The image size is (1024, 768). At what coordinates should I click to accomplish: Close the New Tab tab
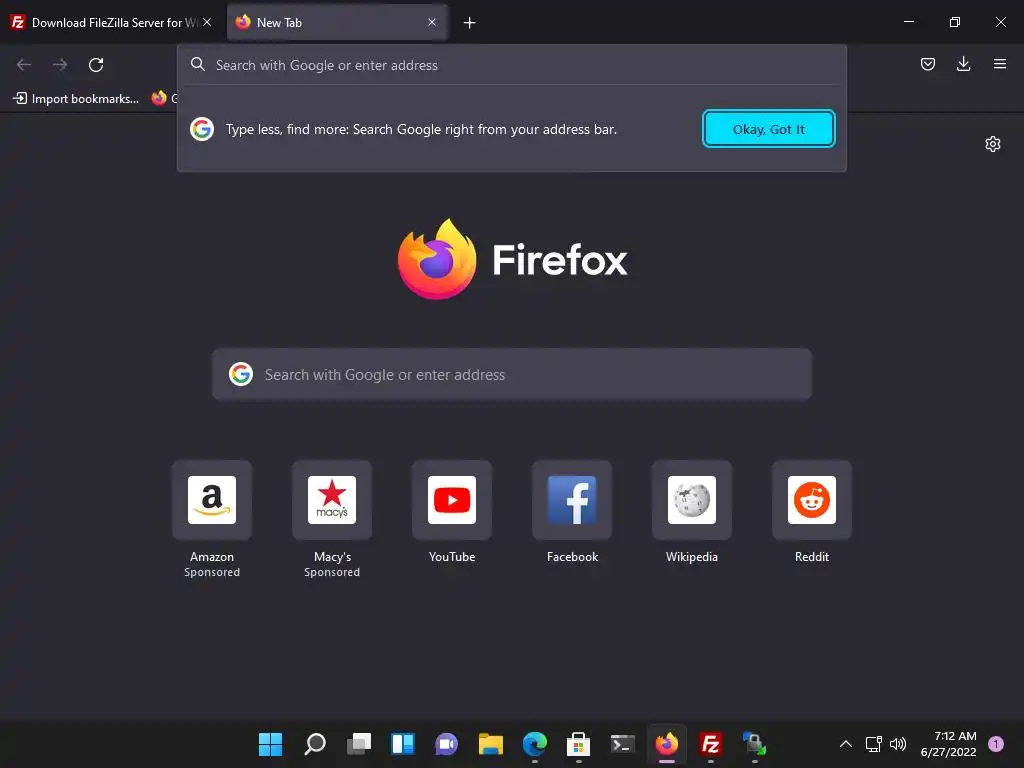(x=432, y=22)
